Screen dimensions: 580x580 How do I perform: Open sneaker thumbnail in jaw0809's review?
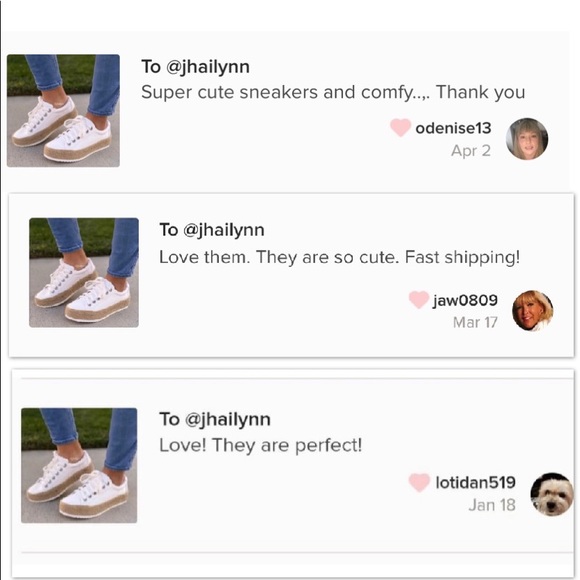84,273
